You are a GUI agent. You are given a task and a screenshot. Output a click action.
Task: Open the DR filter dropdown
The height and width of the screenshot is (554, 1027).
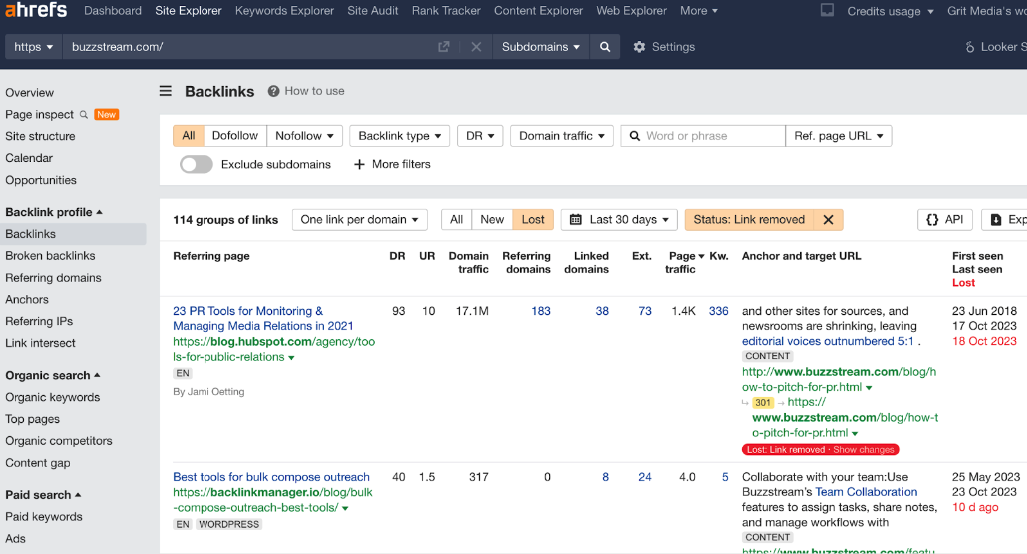[480, 136]
